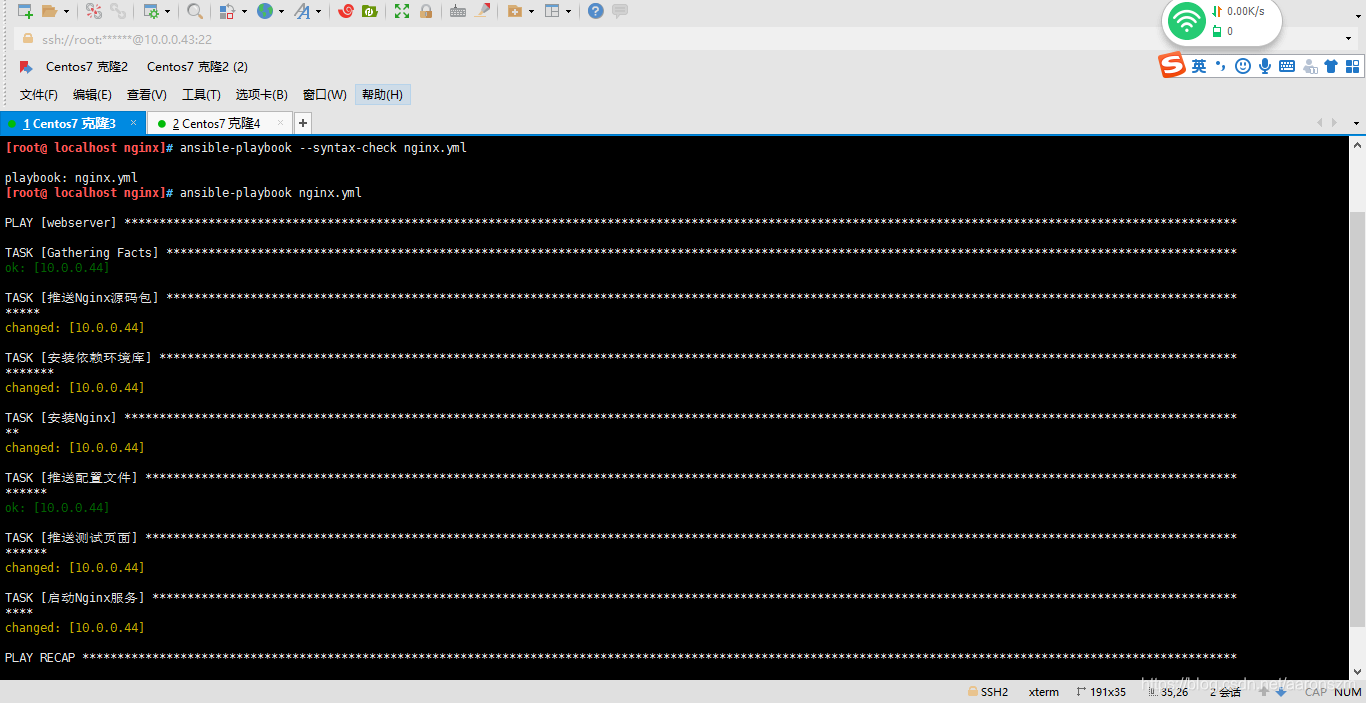The image size is (1366, 703).
Task: Expand the Properties icon dropdown arrow
Action: [167, 12]
